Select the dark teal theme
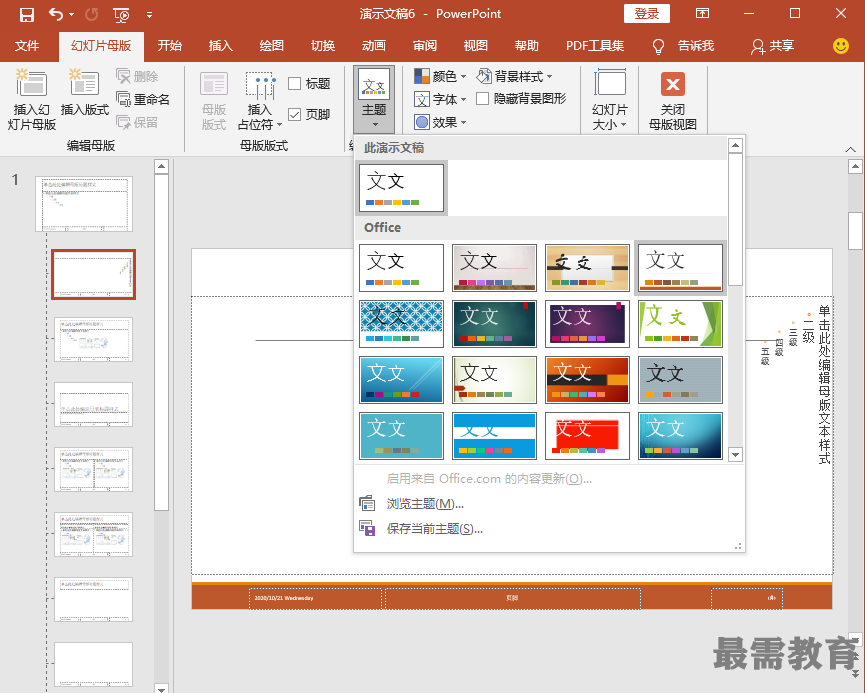The image size is (865, 693). [x=494, y=324]
